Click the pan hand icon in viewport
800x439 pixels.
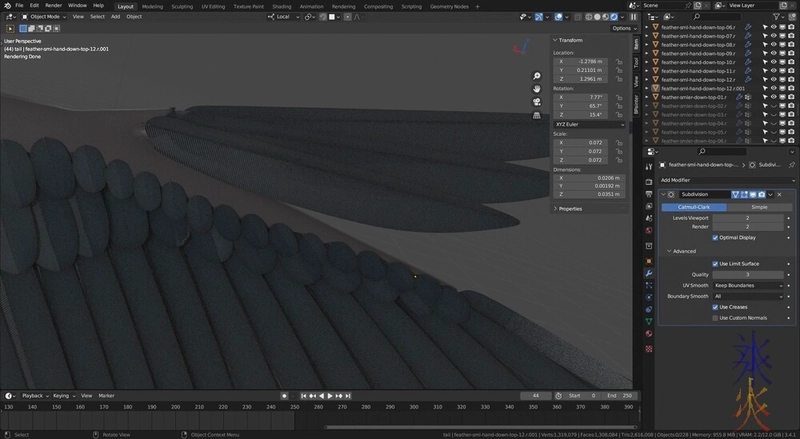coord(537,88)
